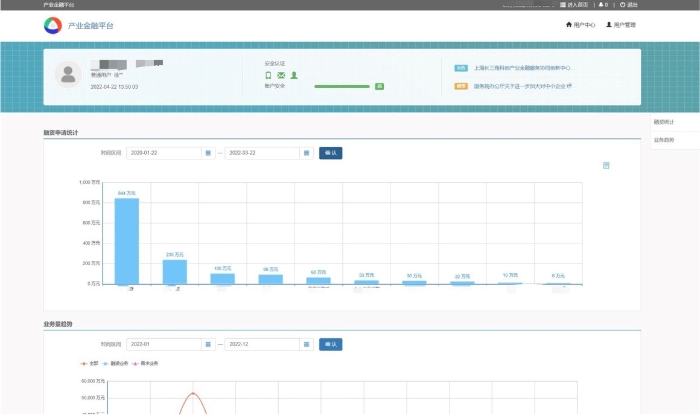Click the green account security progress bar
The height and width of the screenshot is (415, 700).
(x=342, y=87)
